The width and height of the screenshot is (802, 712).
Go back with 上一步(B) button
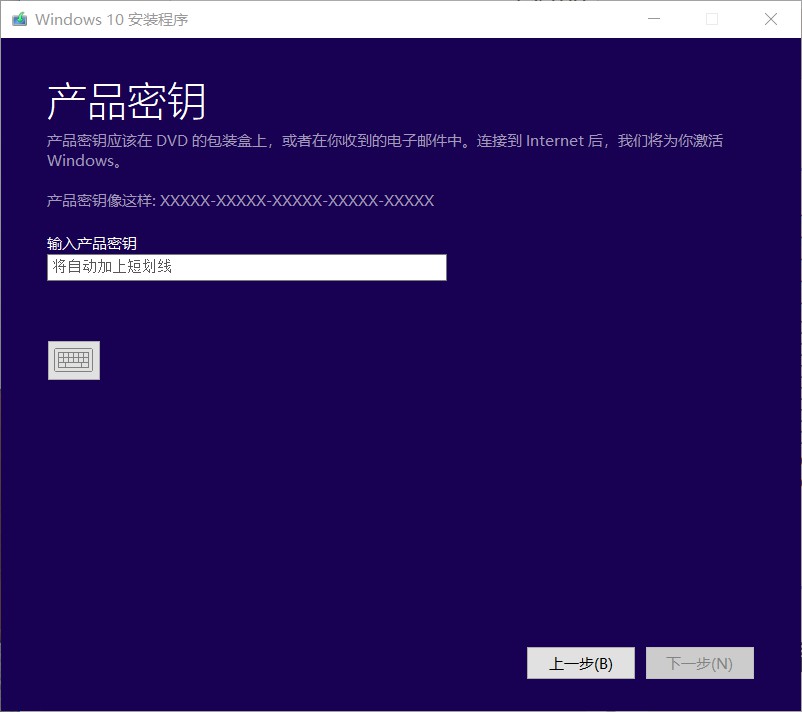581,663
